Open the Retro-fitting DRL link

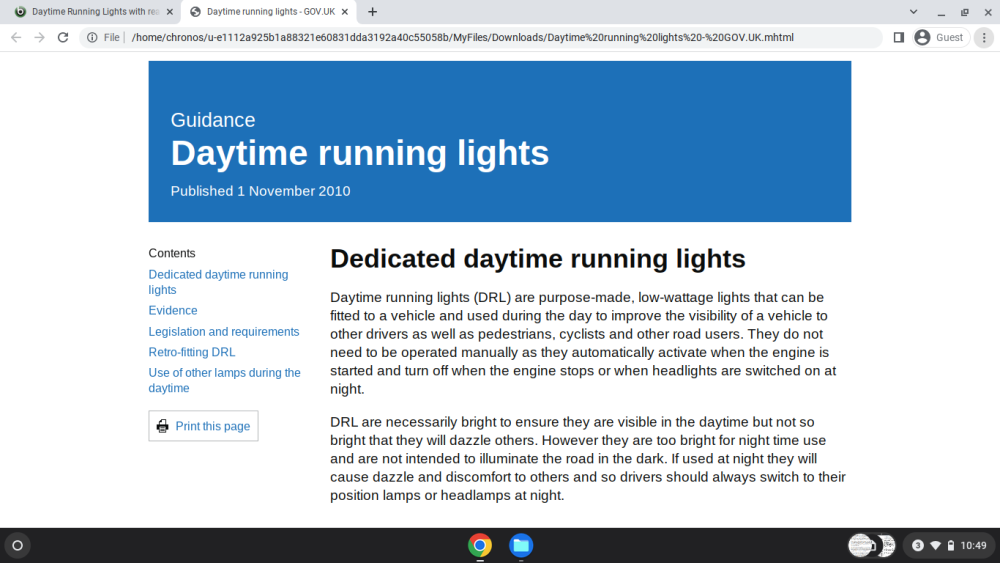(x=192, y=352)
